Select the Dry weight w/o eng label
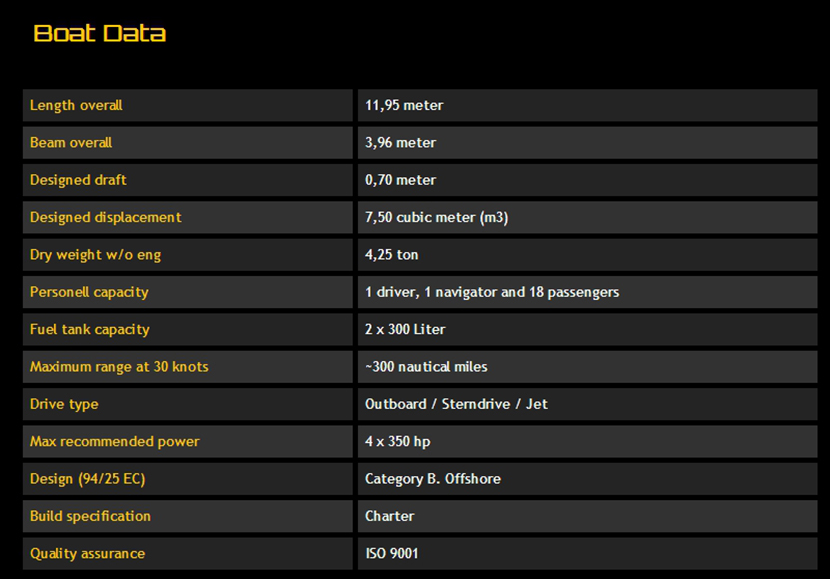The width and height of the screenshot is (830, 579). tap(95, 255)
